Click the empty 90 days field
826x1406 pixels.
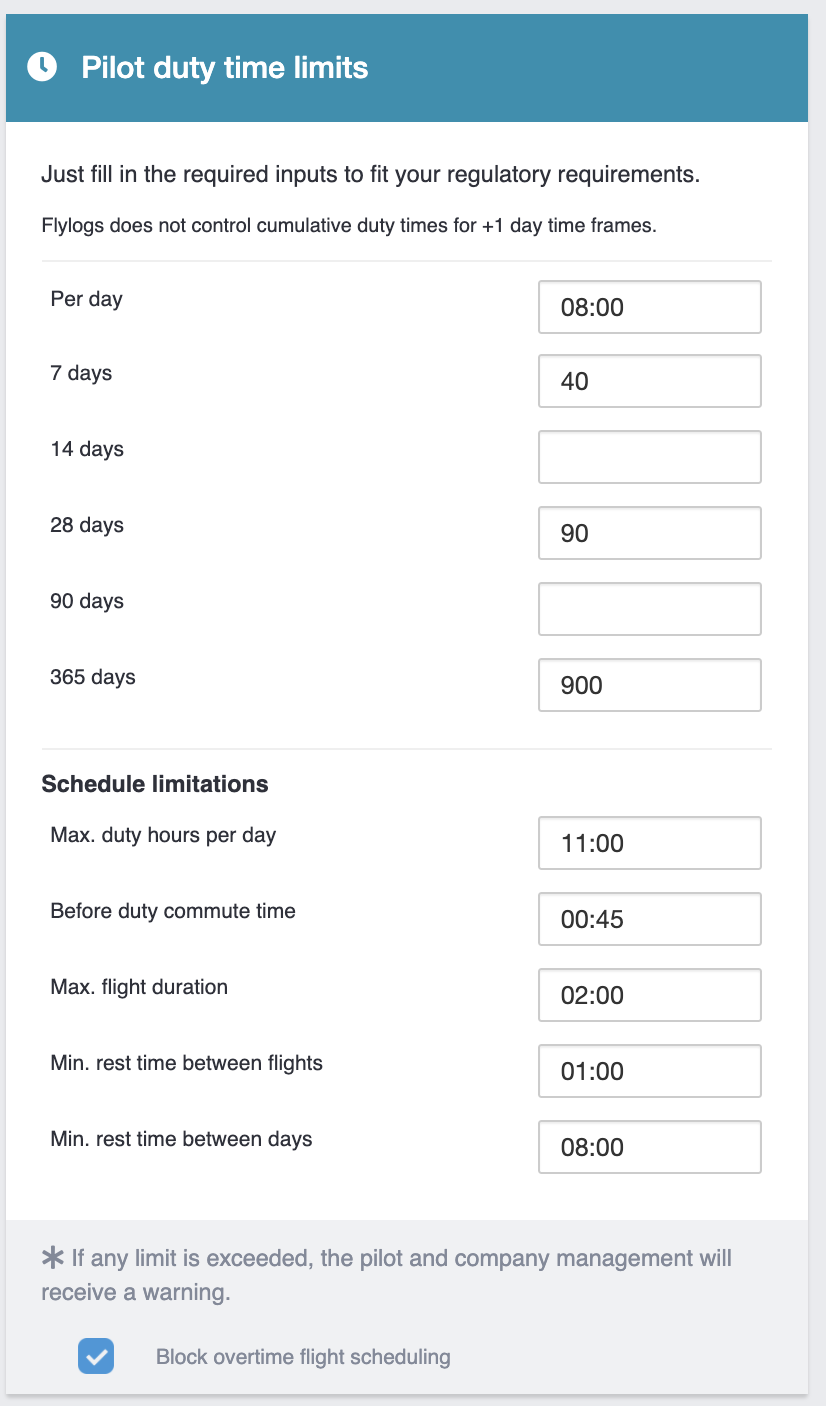point(649,609)
